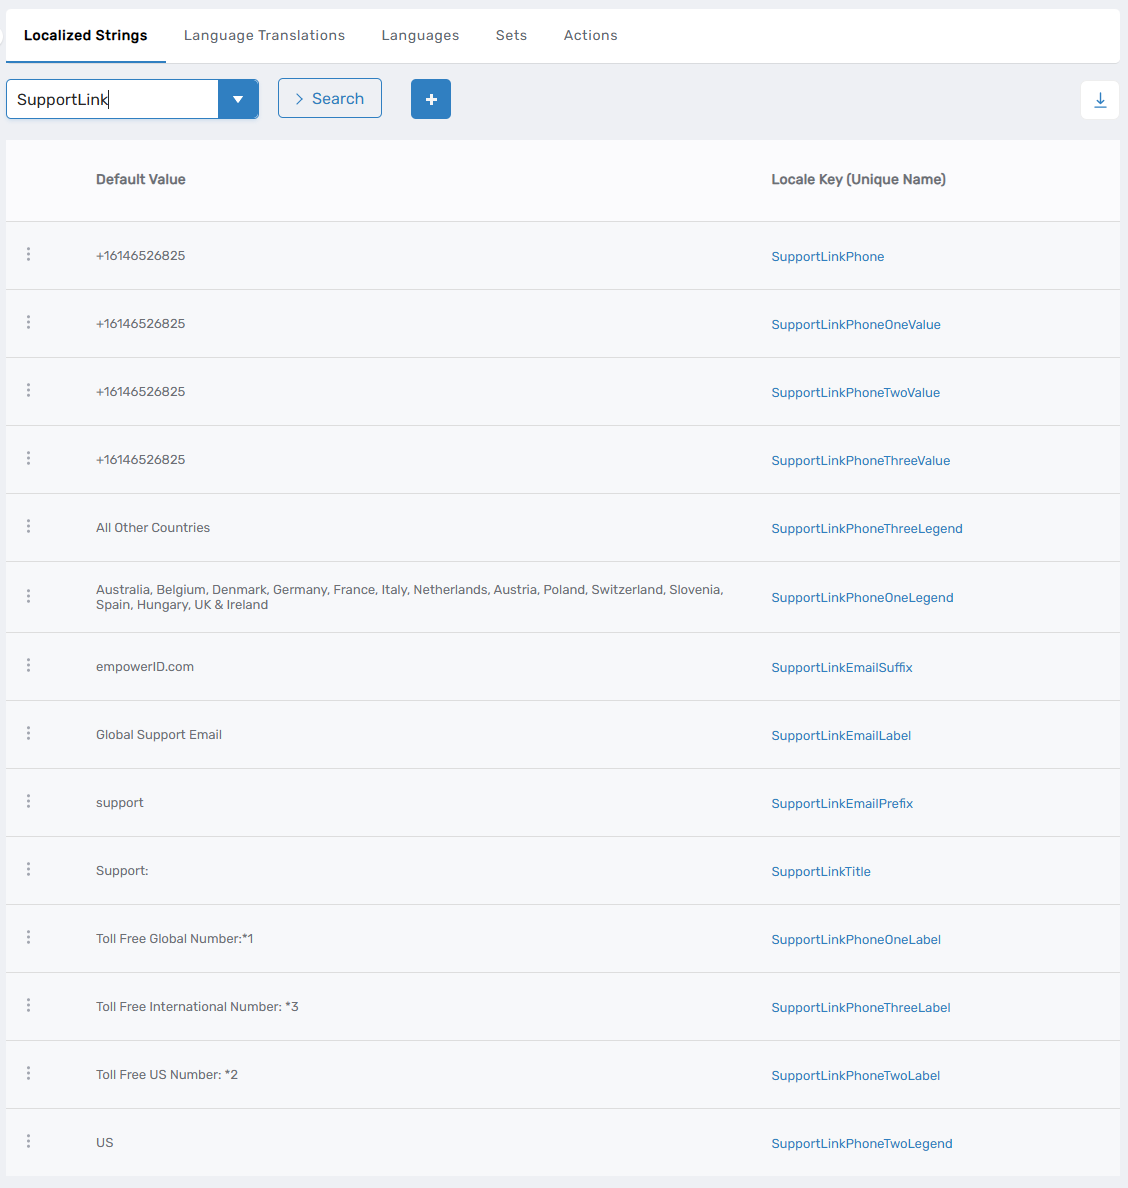
Task: Open row options for Toll Free US Number
Action: click(28, 1074)
